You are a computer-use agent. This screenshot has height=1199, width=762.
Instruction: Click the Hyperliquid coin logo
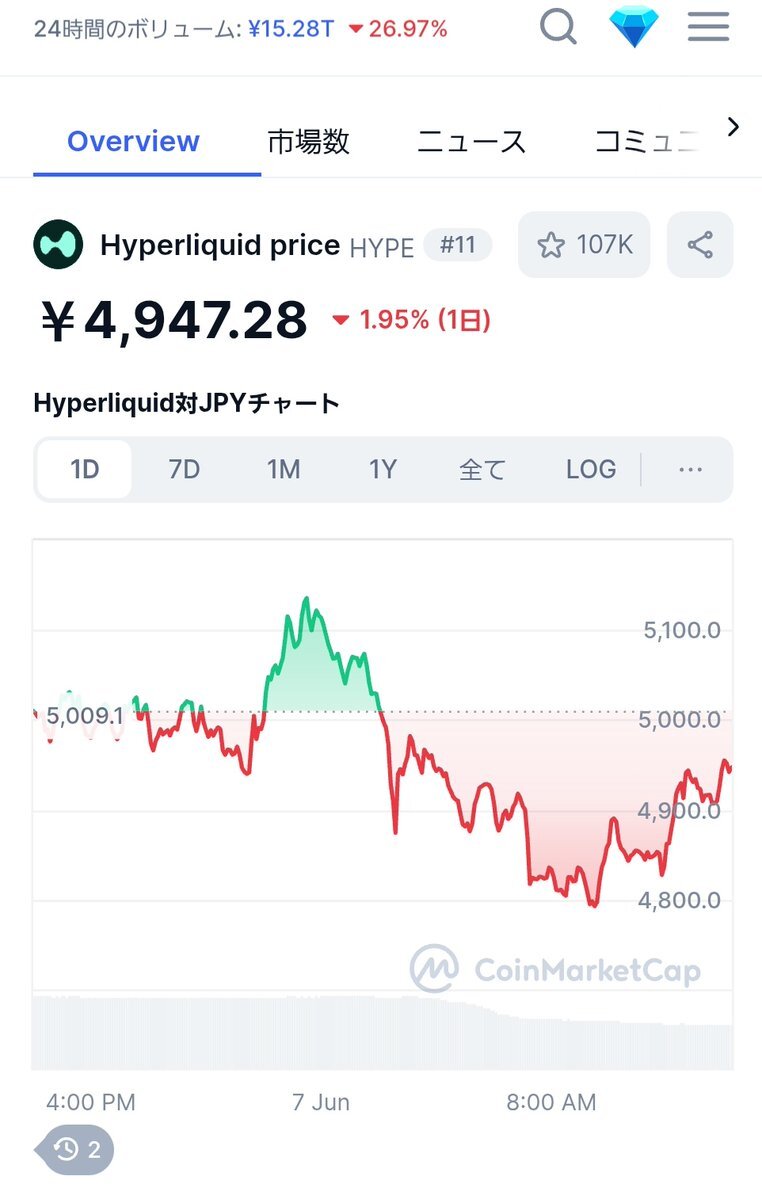(x=58, y=245)
